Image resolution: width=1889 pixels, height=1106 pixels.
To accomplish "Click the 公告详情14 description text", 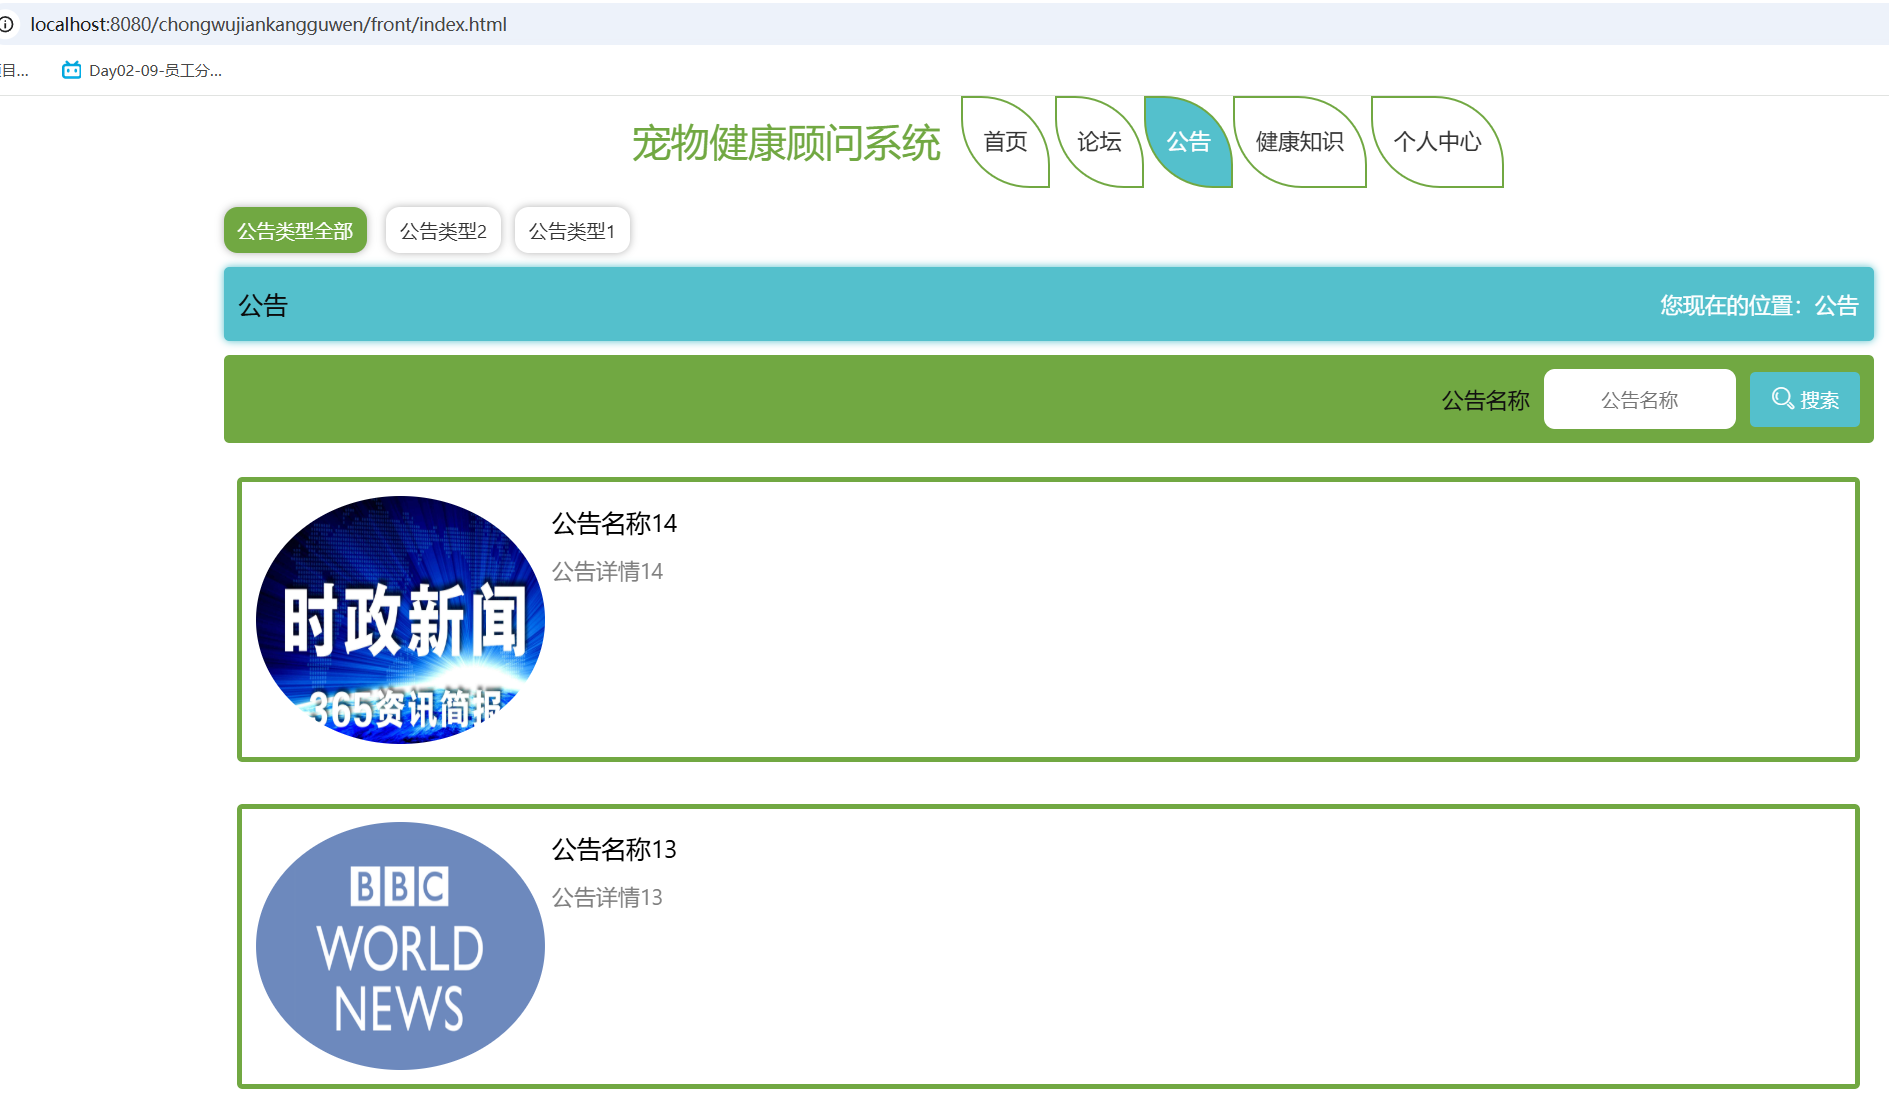I will point(607,572).
